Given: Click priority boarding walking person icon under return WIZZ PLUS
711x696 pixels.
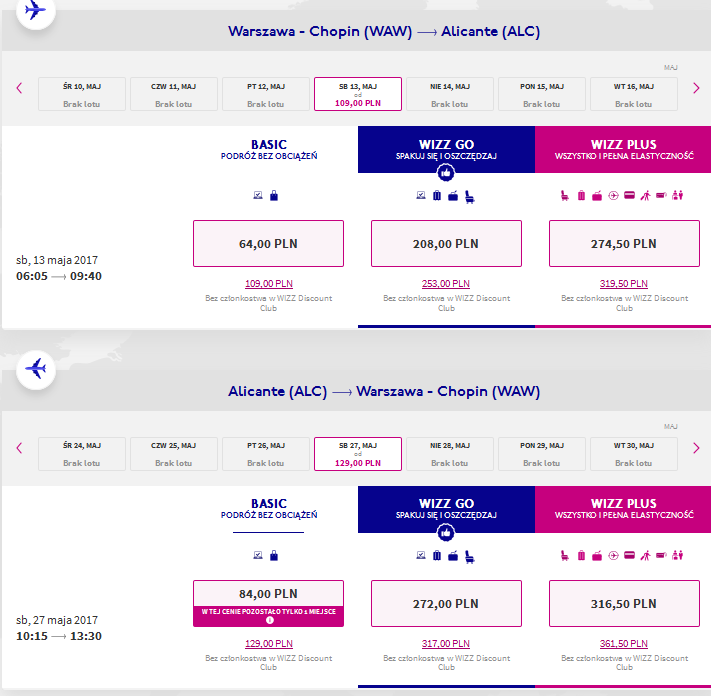Looking at the screenshot, I should [x=645, y=555].
